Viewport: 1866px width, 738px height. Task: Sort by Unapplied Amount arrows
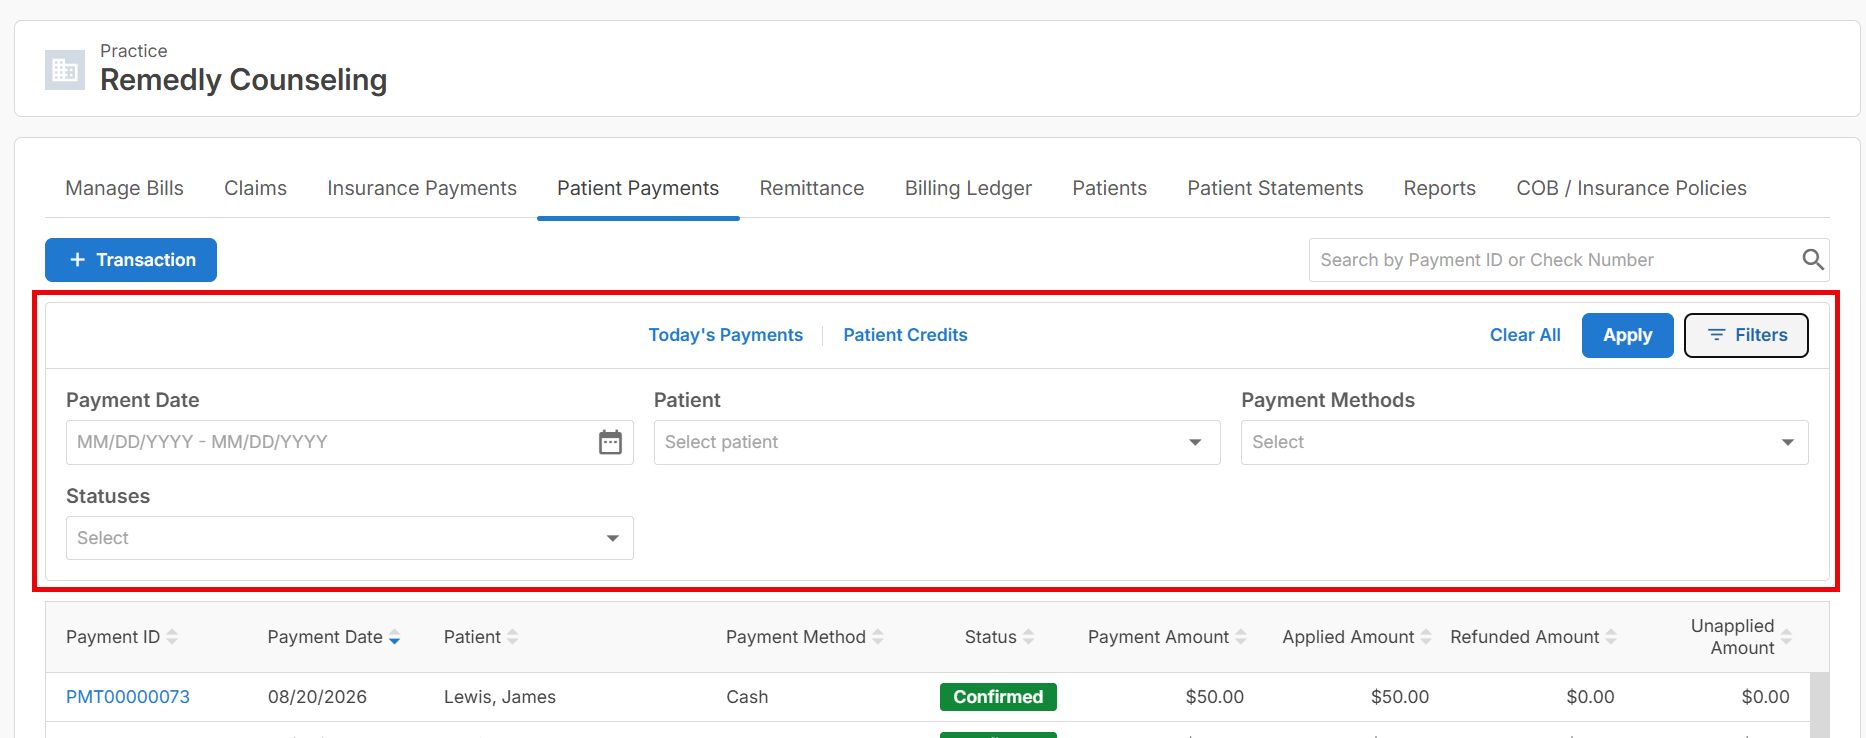click(x=1786, y=637)
